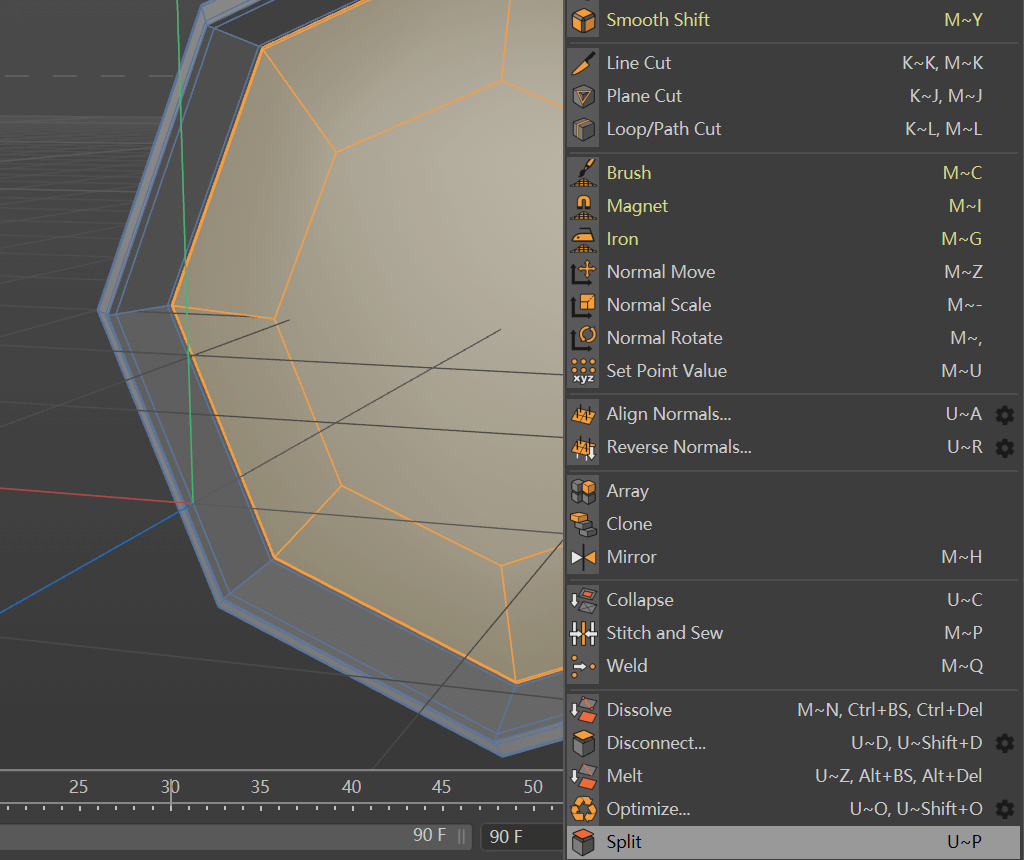The image size is (1024, 860).
Task: Choose Plane Cut menu entry
Action: (x=793, y=96)
